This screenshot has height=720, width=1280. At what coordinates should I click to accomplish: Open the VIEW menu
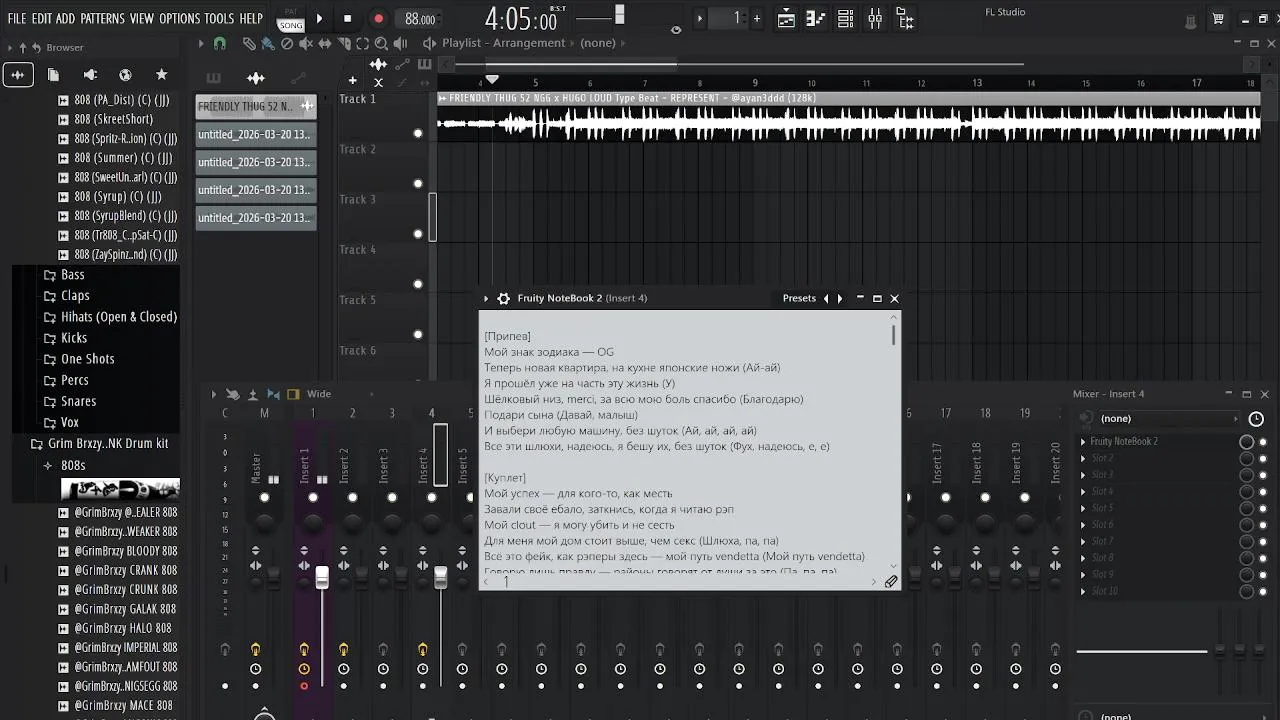coord(142,18)
